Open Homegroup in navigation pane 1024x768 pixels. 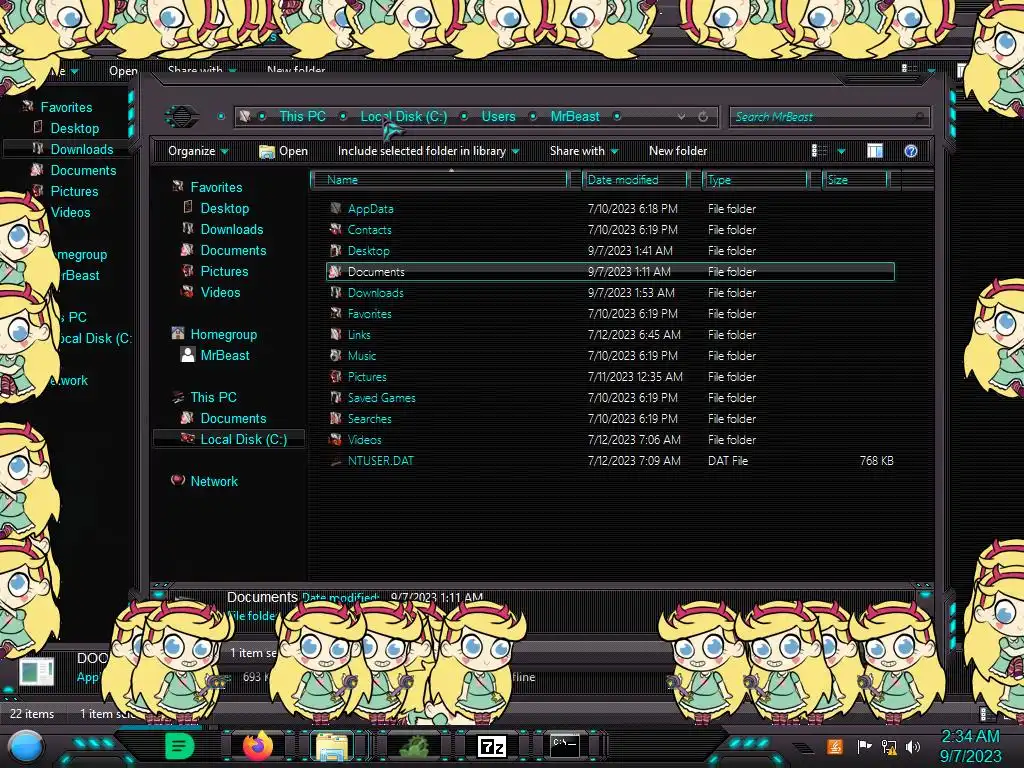[223, 334]
